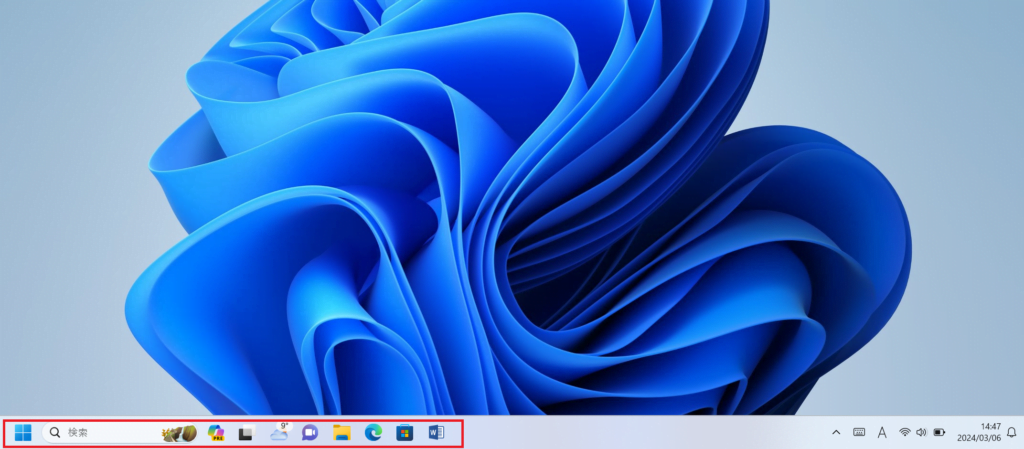Viewport: 1024px width, 449px height.
Task: Check the battery status icon
Action: pyautogui.click(x=939, y=432)
